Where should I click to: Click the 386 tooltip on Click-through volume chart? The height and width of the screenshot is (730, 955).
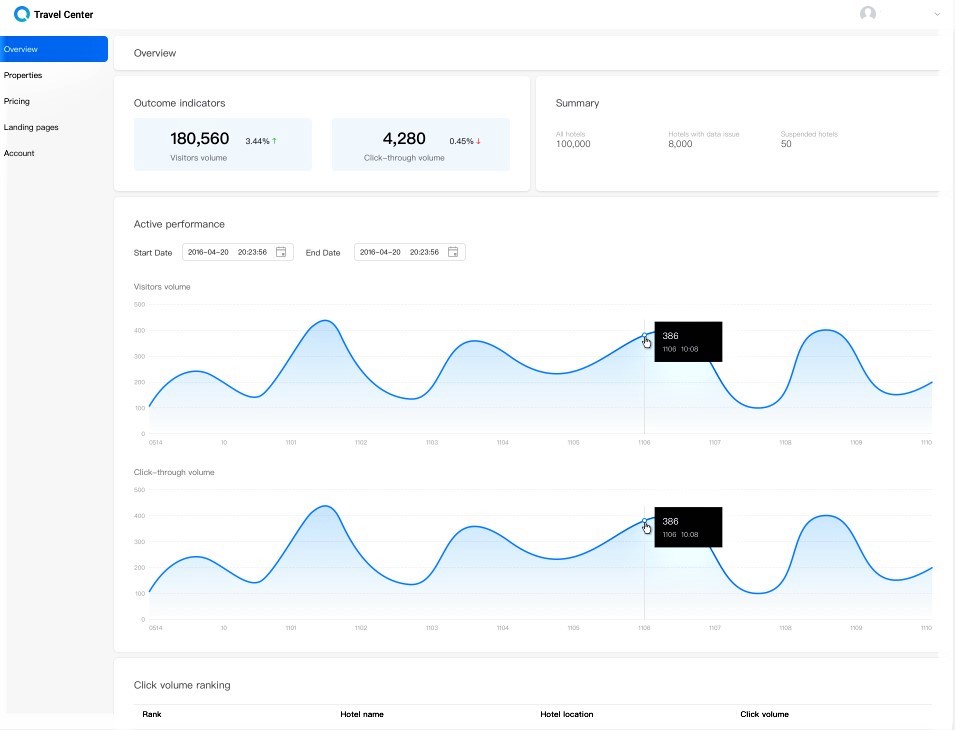[x=688, y=527]
